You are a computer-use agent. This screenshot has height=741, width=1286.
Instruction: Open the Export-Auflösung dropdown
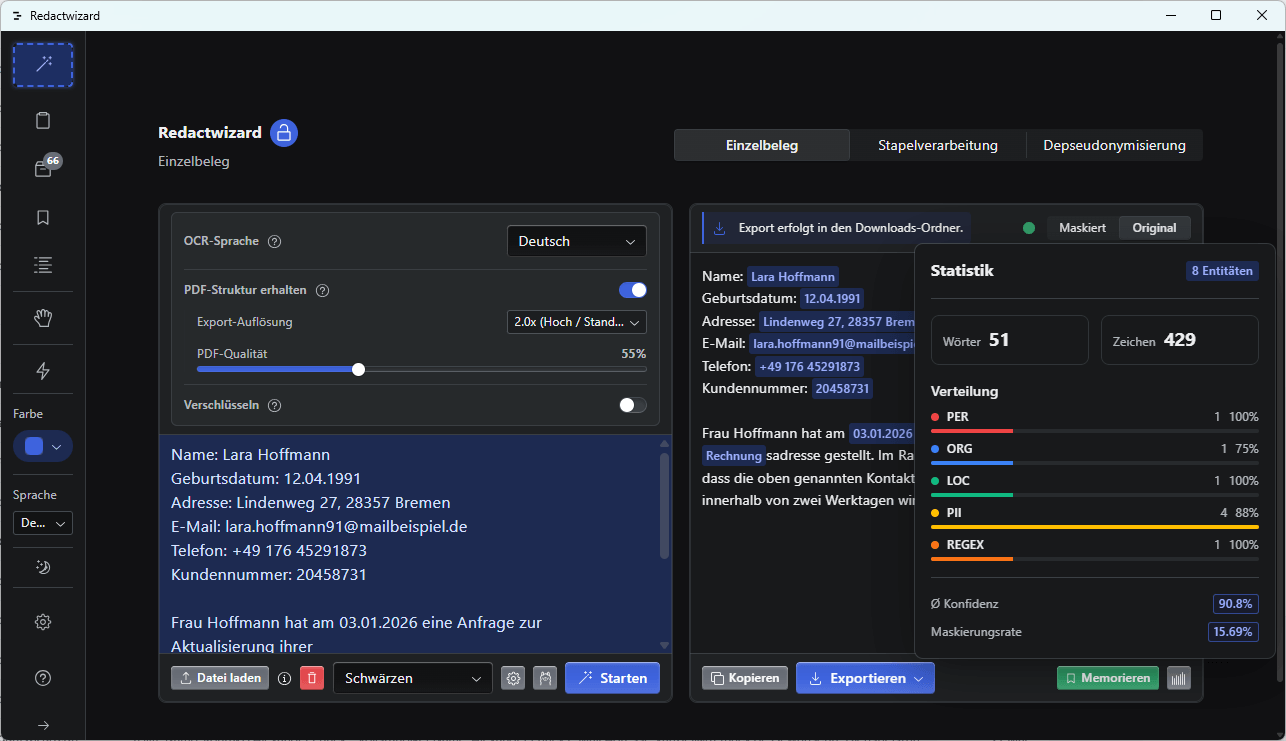pos(577,322)
